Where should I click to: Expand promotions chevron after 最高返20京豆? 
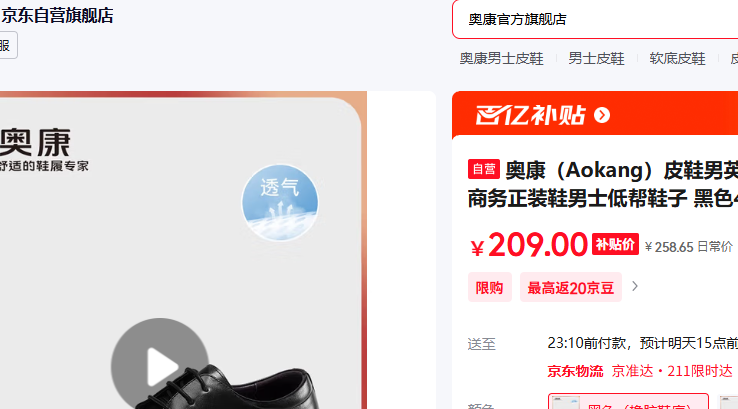click(x=635, y=286)
